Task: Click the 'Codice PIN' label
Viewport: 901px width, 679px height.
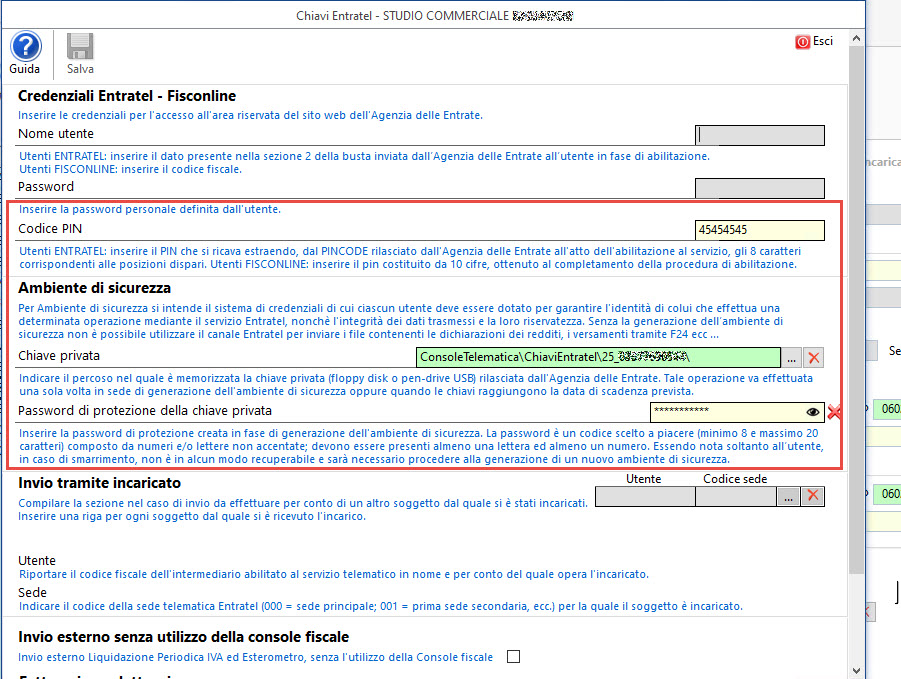Action: pos(50,229)
